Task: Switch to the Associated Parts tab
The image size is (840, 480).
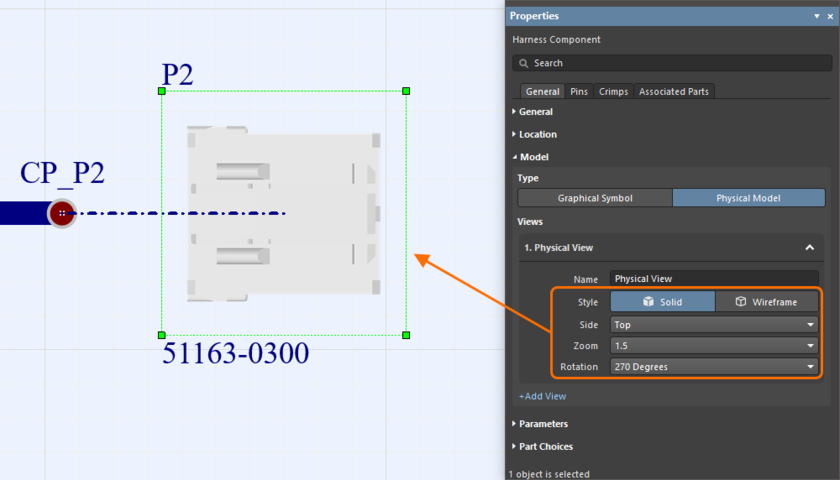Action: (x=673, y=92)
